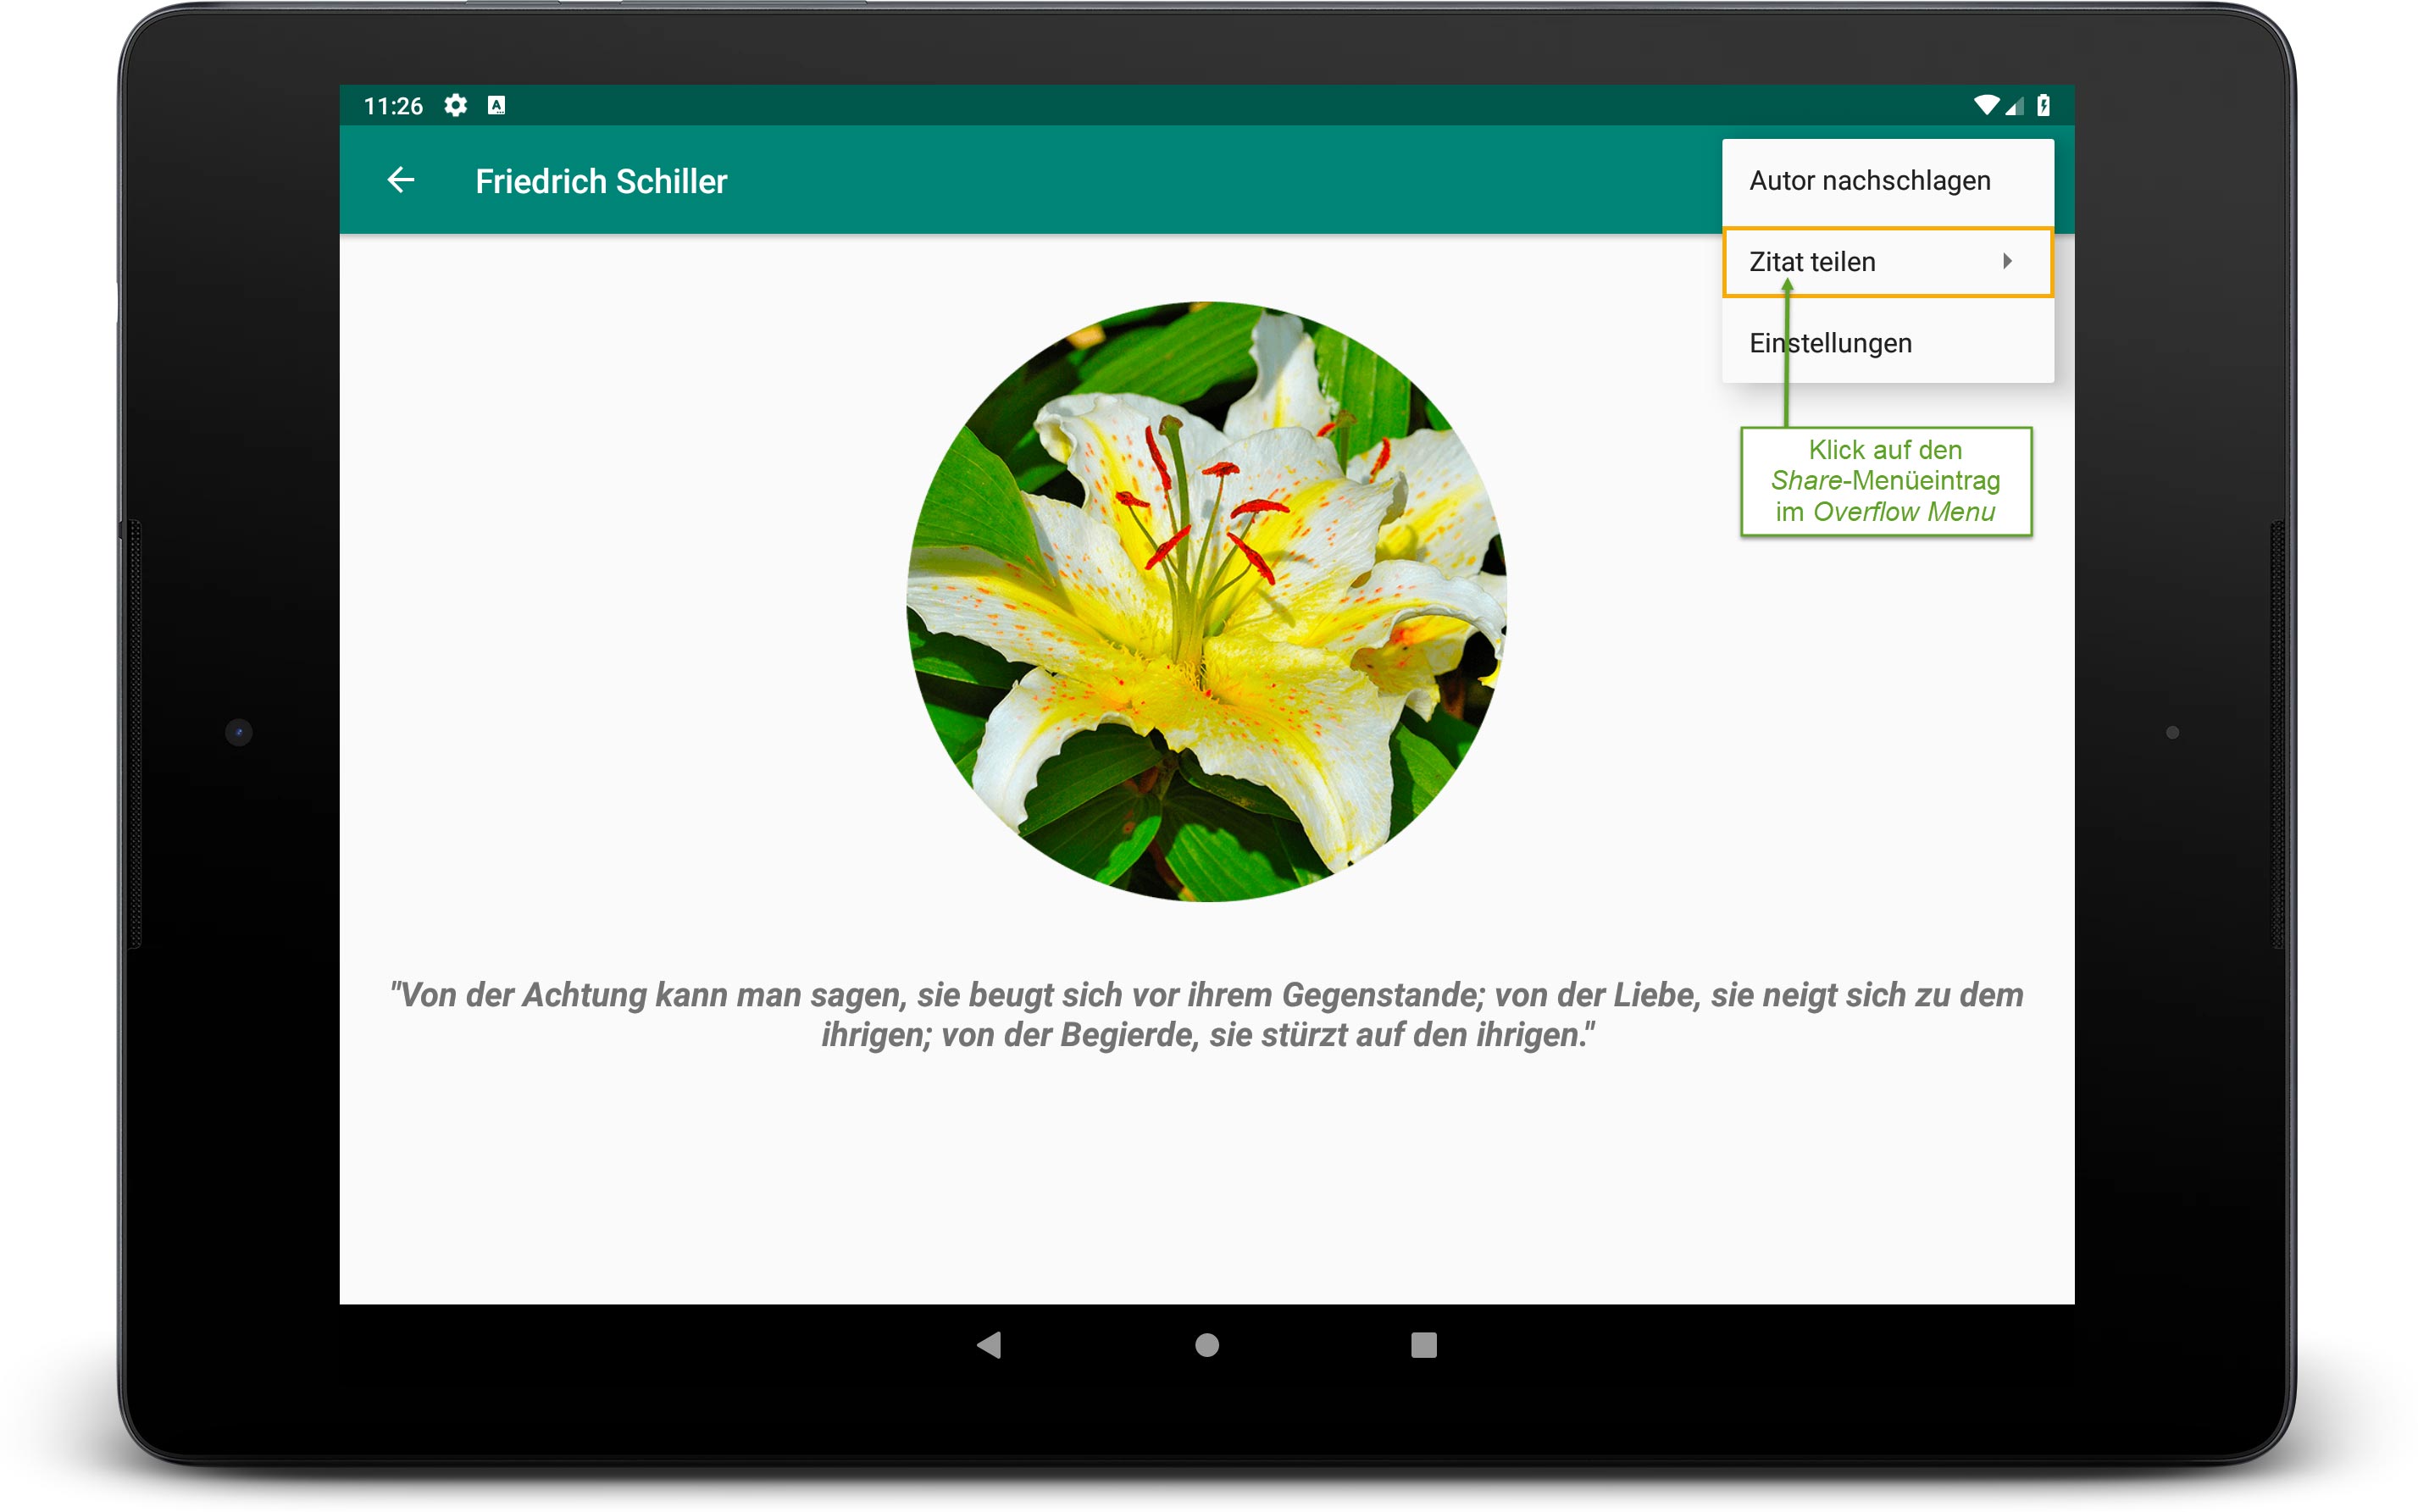2418x1512 pixels.
Task: Tap the Android back navigation button
Action: (989, 1345)
